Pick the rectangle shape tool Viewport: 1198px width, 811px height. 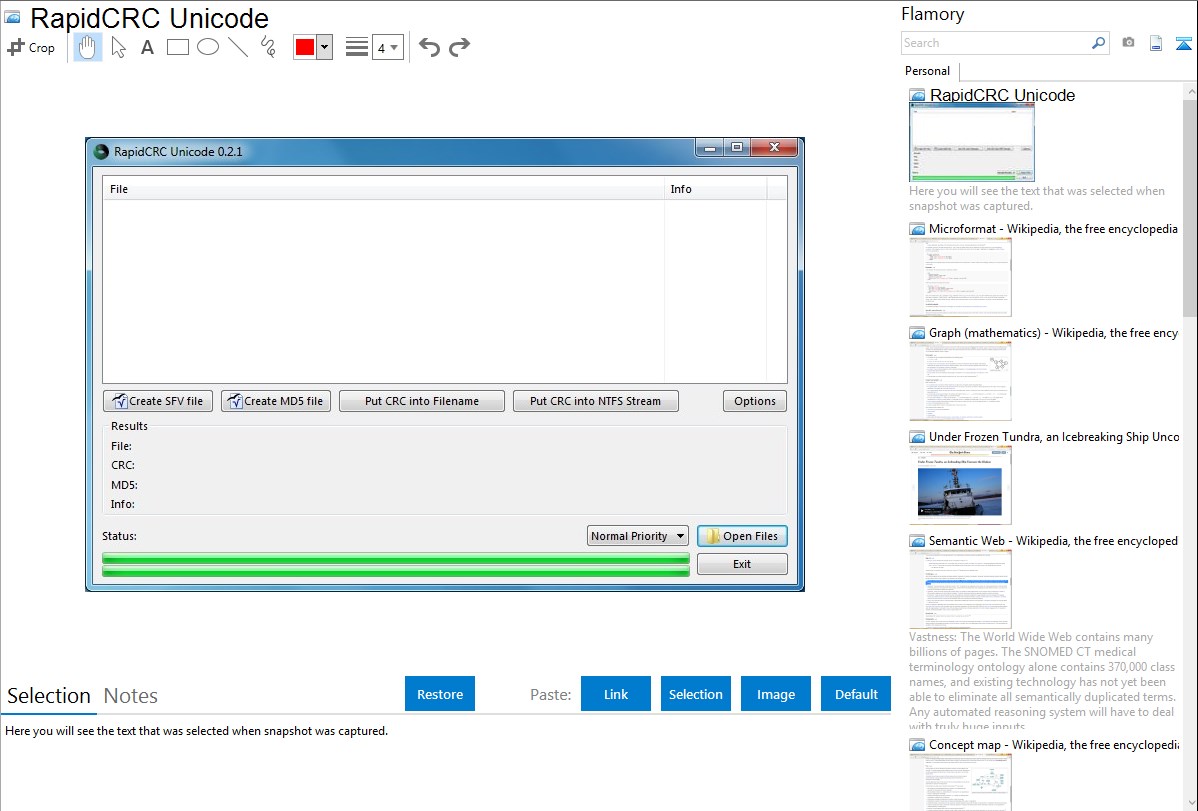(x=178, y=47)
